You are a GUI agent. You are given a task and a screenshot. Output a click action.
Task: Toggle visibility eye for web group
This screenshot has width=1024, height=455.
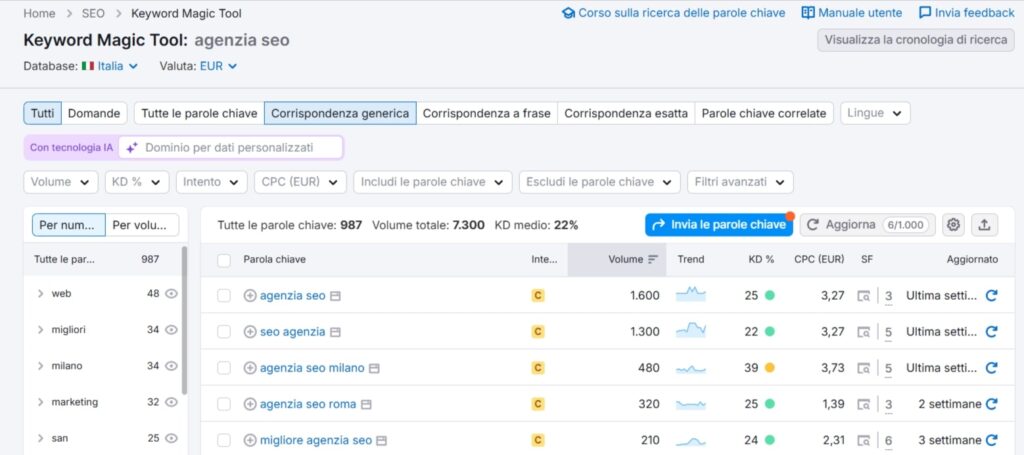(x=171, y=294)
